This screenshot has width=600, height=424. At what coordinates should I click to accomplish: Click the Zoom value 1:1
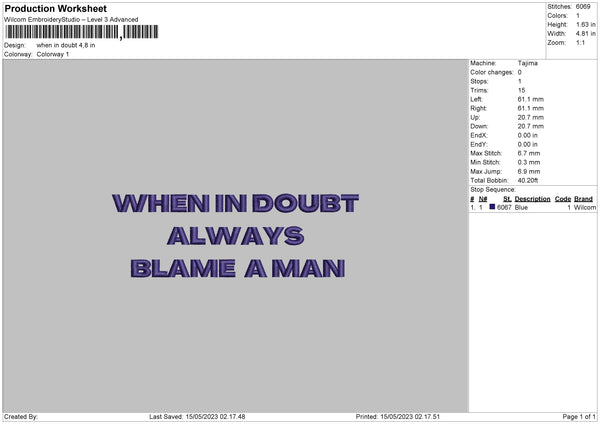point(580,42)
